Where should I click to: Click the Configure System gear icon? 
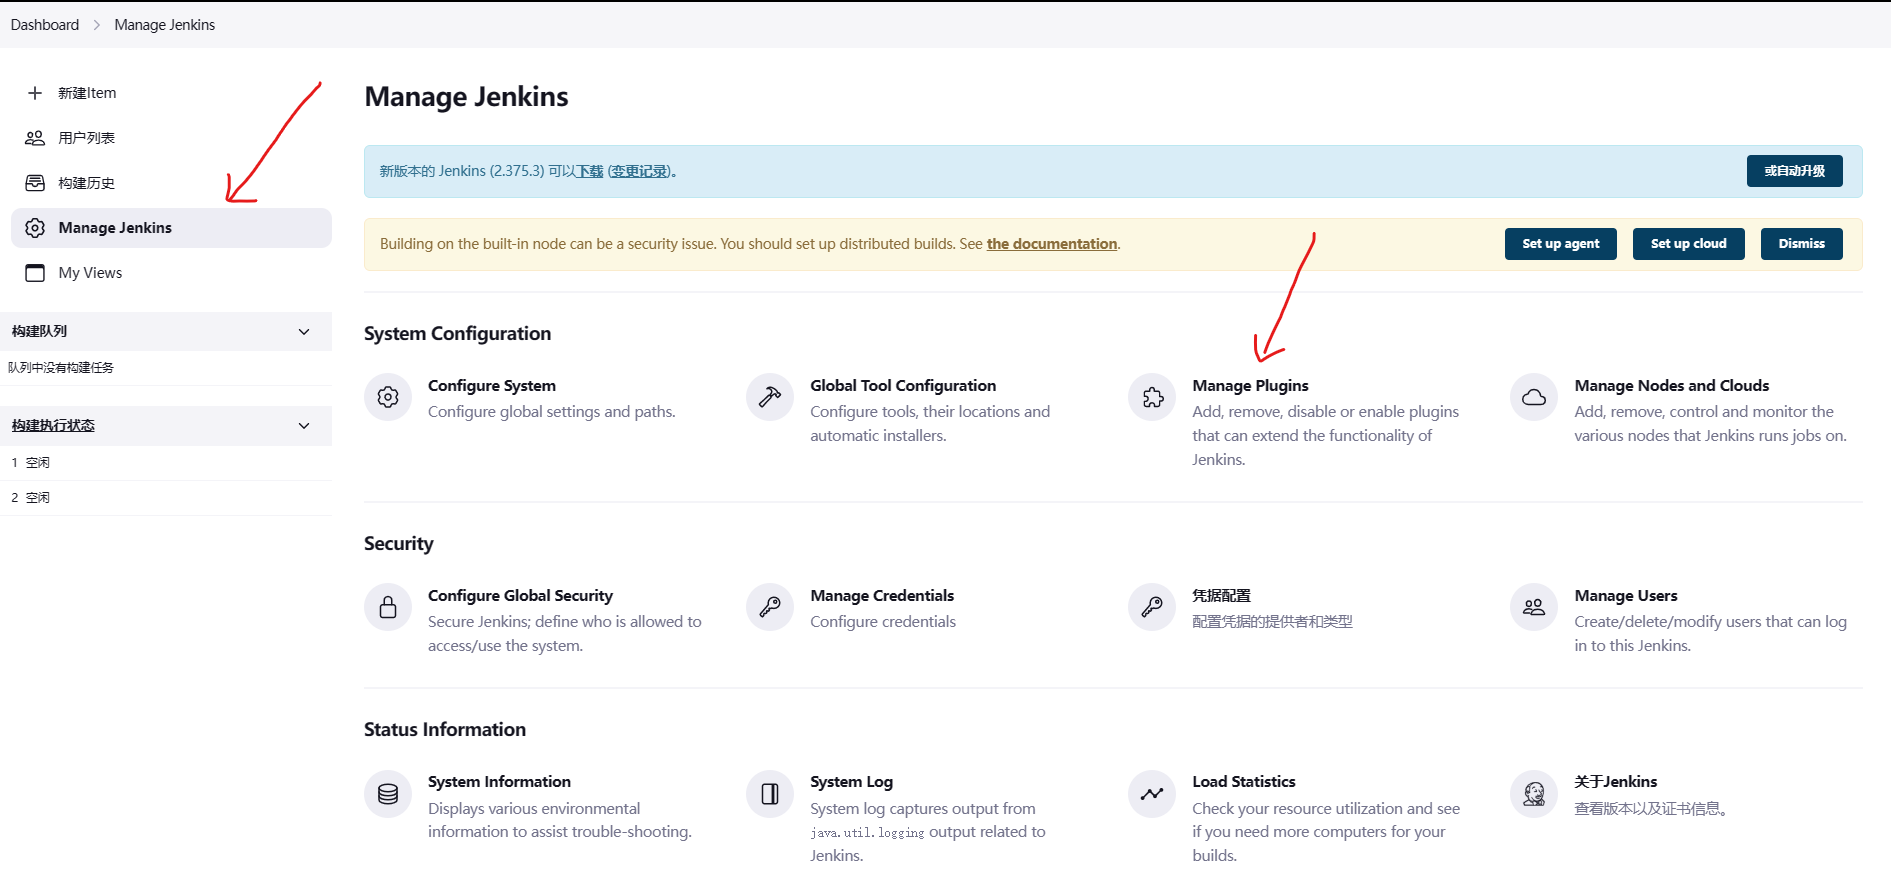[x=388, y=397]
